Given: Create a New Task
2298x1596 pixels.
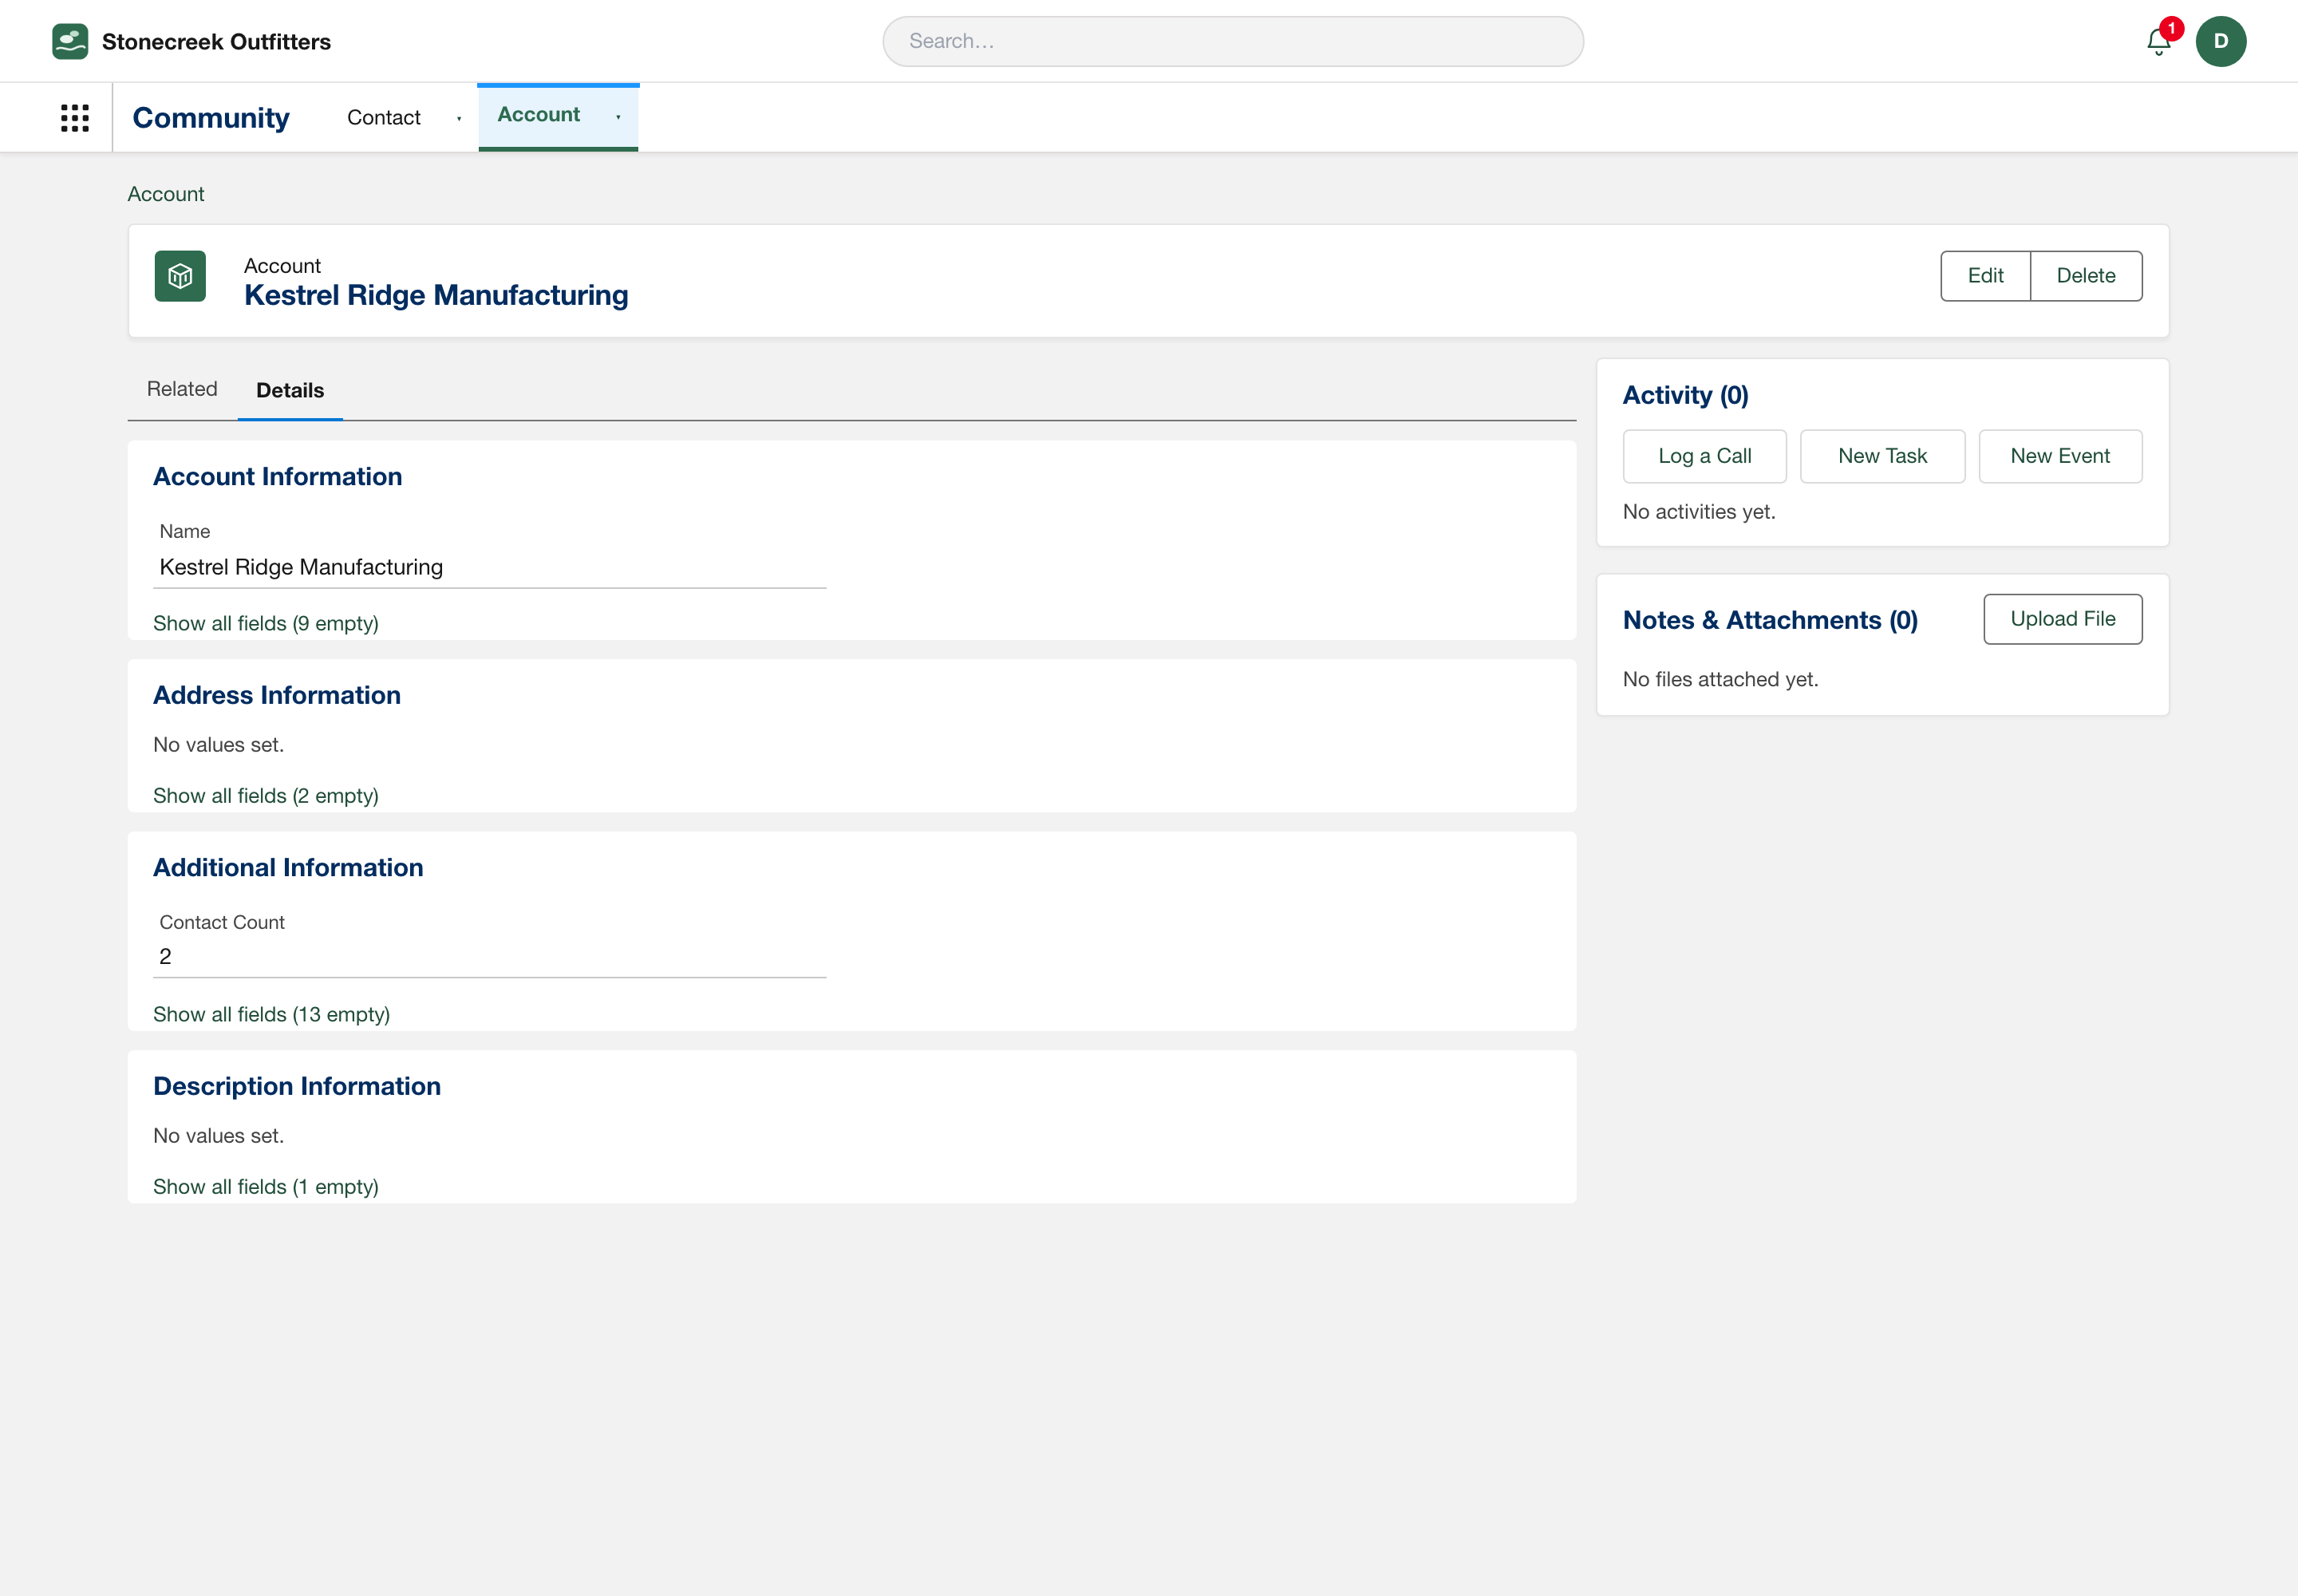Looking at the screenshot, I should coord(1882,456).
